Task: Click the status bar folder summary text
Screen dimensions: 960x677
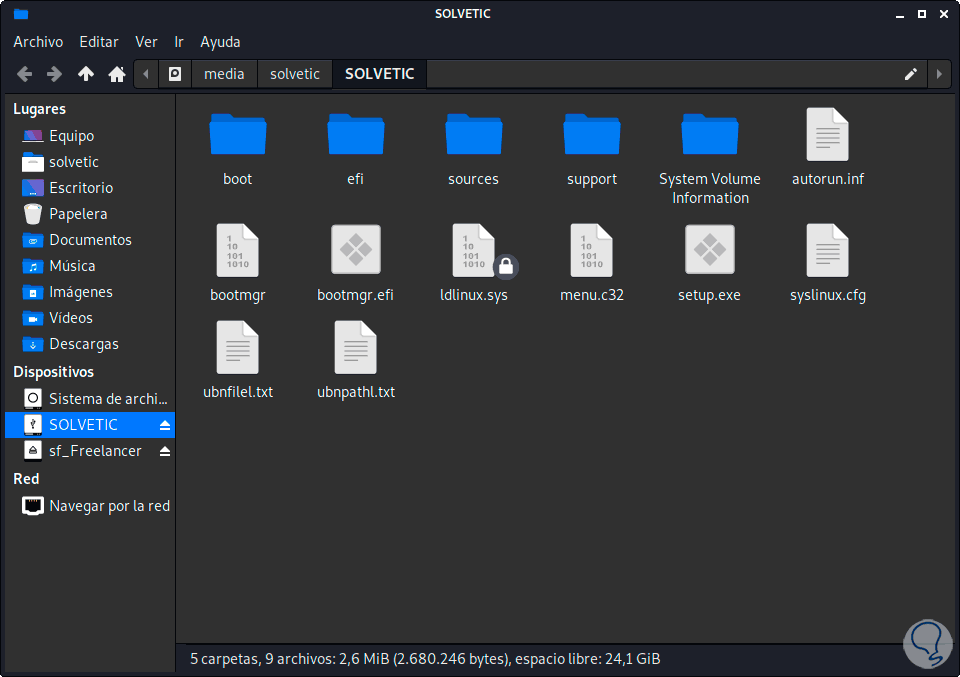Action: [425, 659]
